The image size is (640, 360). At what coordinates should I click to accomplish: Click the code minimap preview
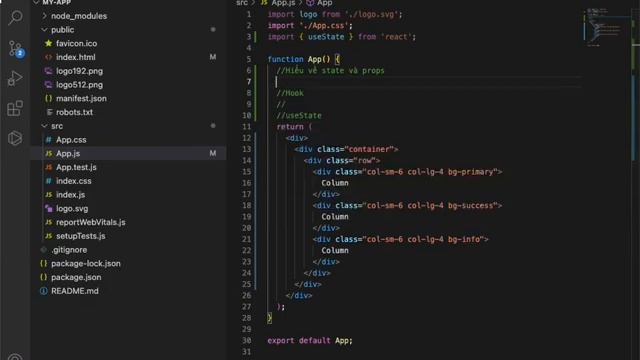[x=606, y=27]
